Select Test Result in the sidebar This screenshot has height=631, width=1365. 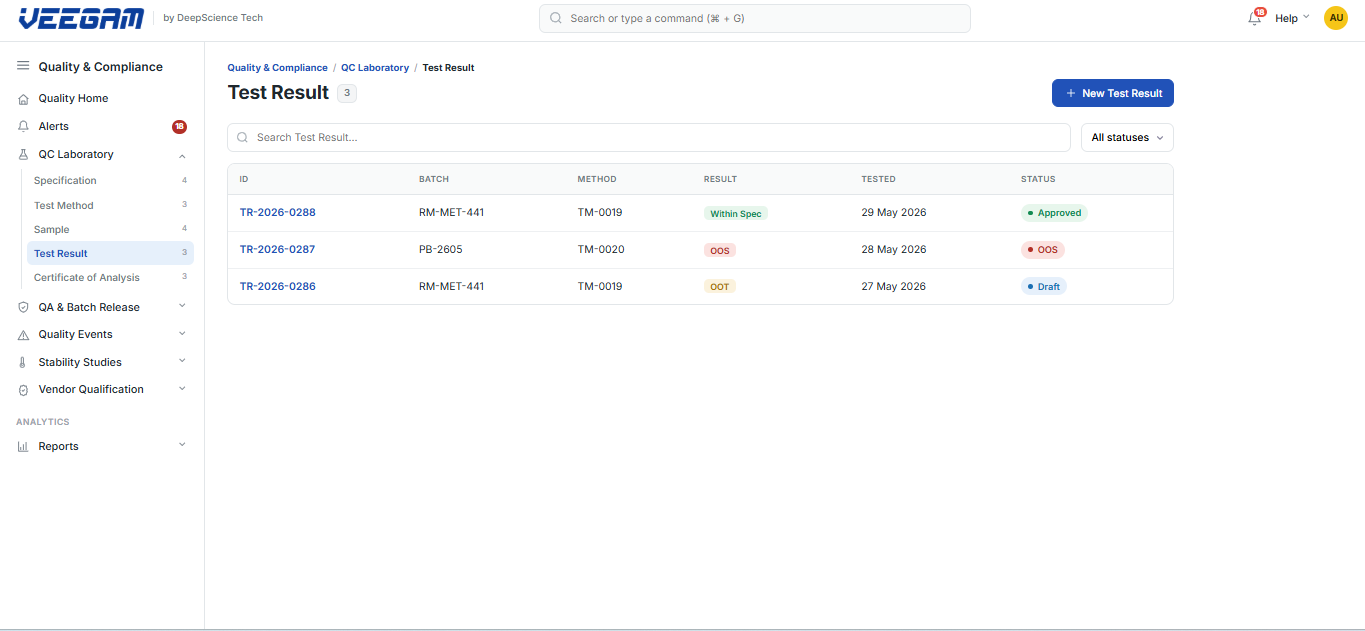coord(110,254)
